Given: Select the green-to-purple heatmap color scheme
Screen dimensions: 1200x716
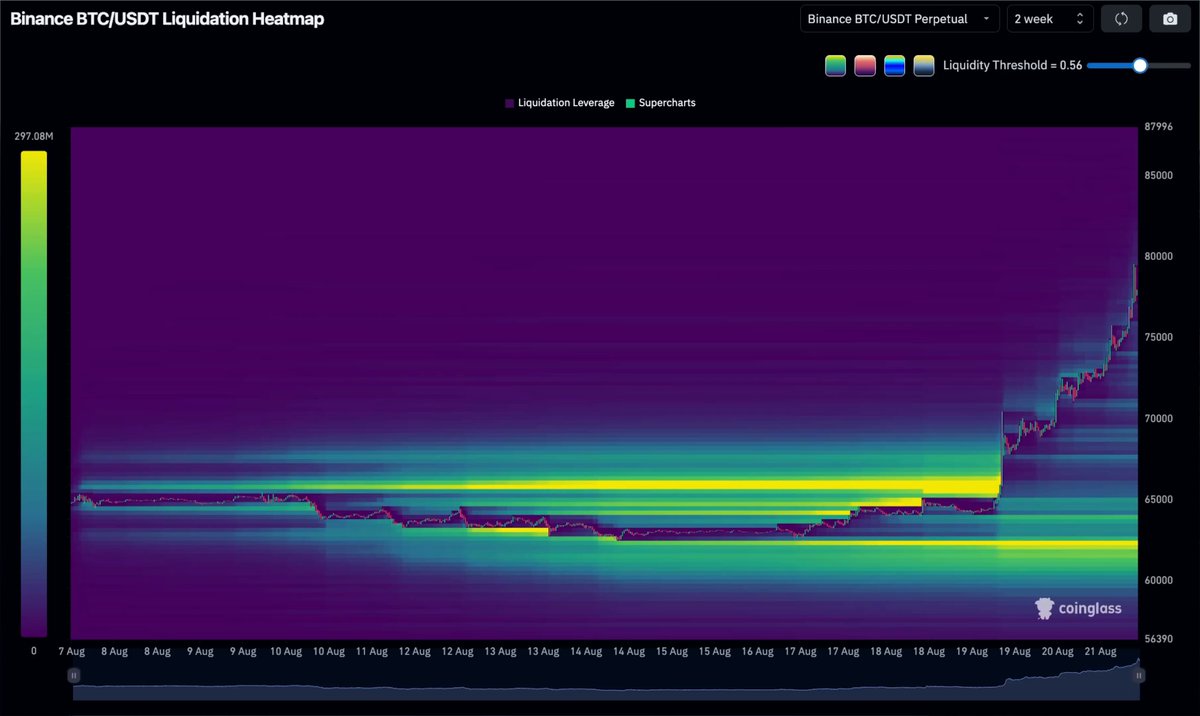Looking at the screenshot, I should pyautogui.click(x=835, y=65).
